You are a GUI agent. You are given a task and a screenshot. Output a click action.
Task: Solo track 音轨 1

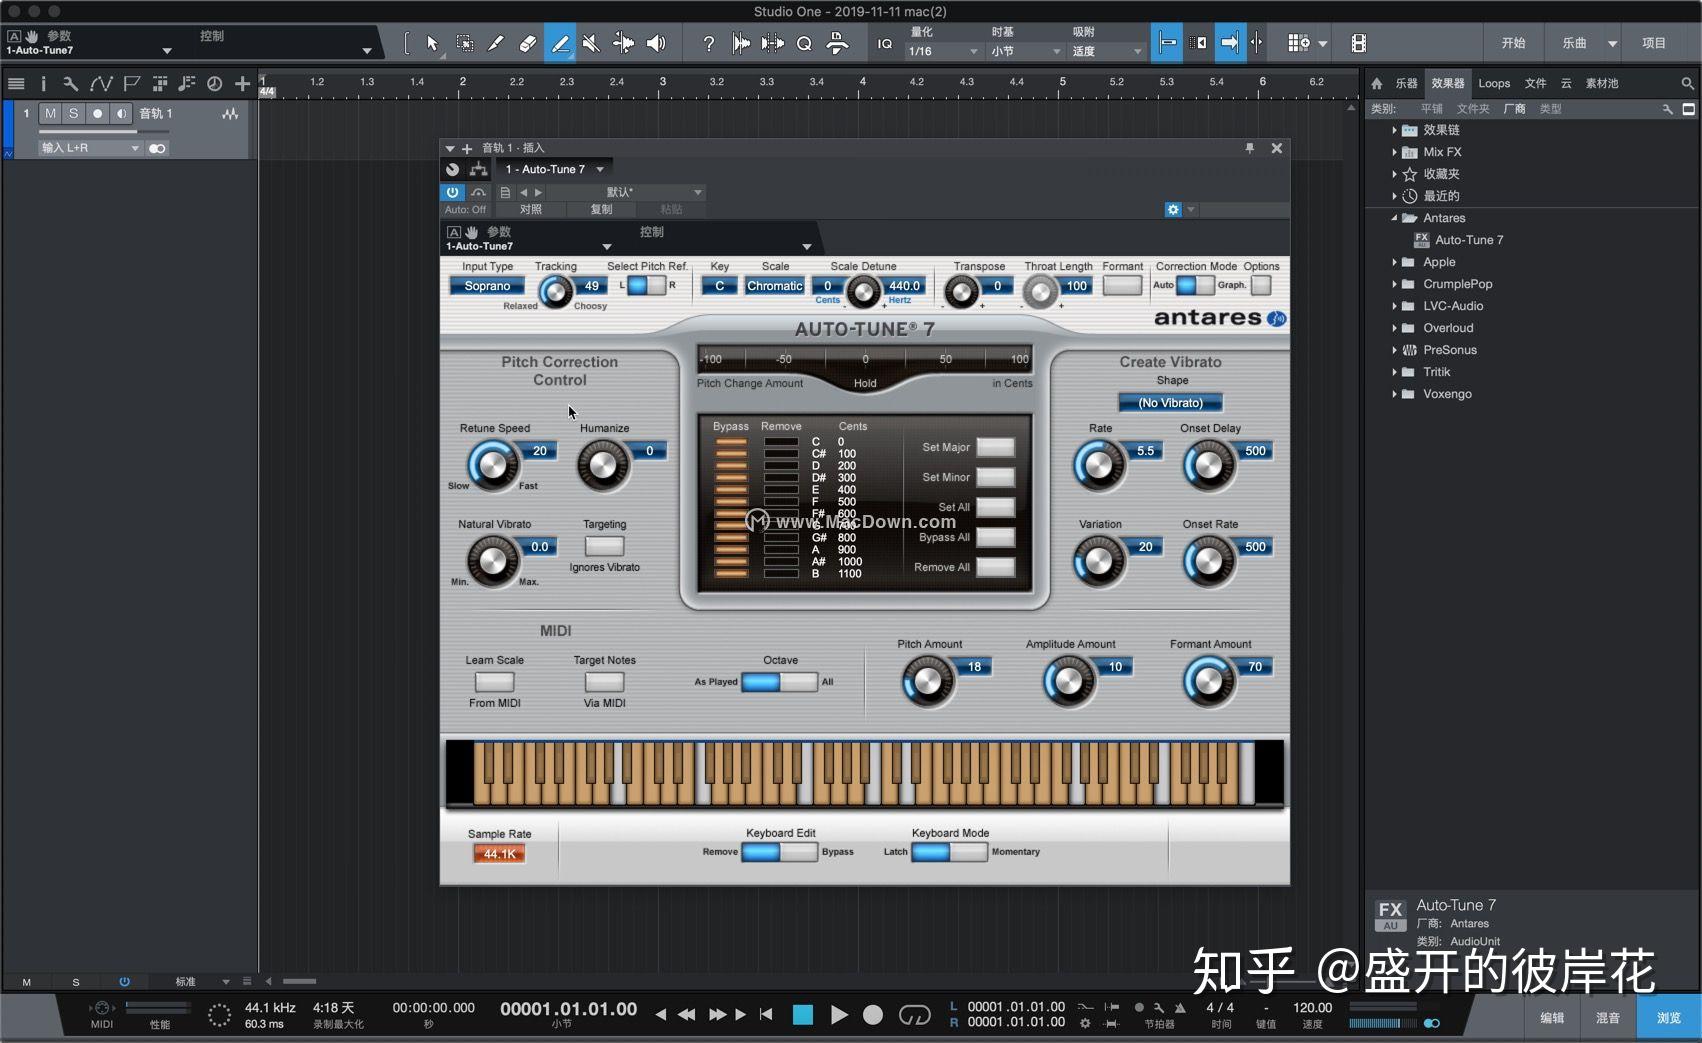point(73,113)
